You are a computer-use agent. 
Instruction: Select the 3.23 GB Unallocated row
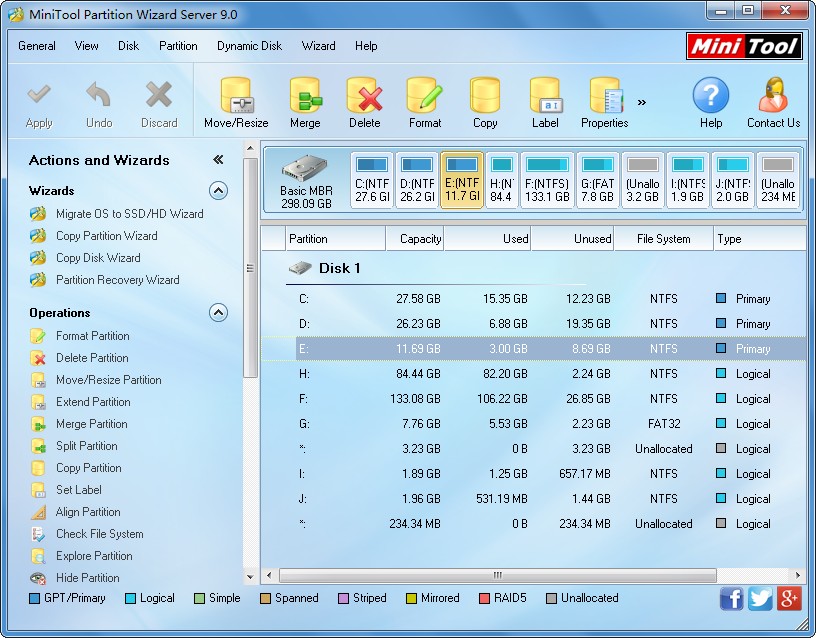point(533,449)
